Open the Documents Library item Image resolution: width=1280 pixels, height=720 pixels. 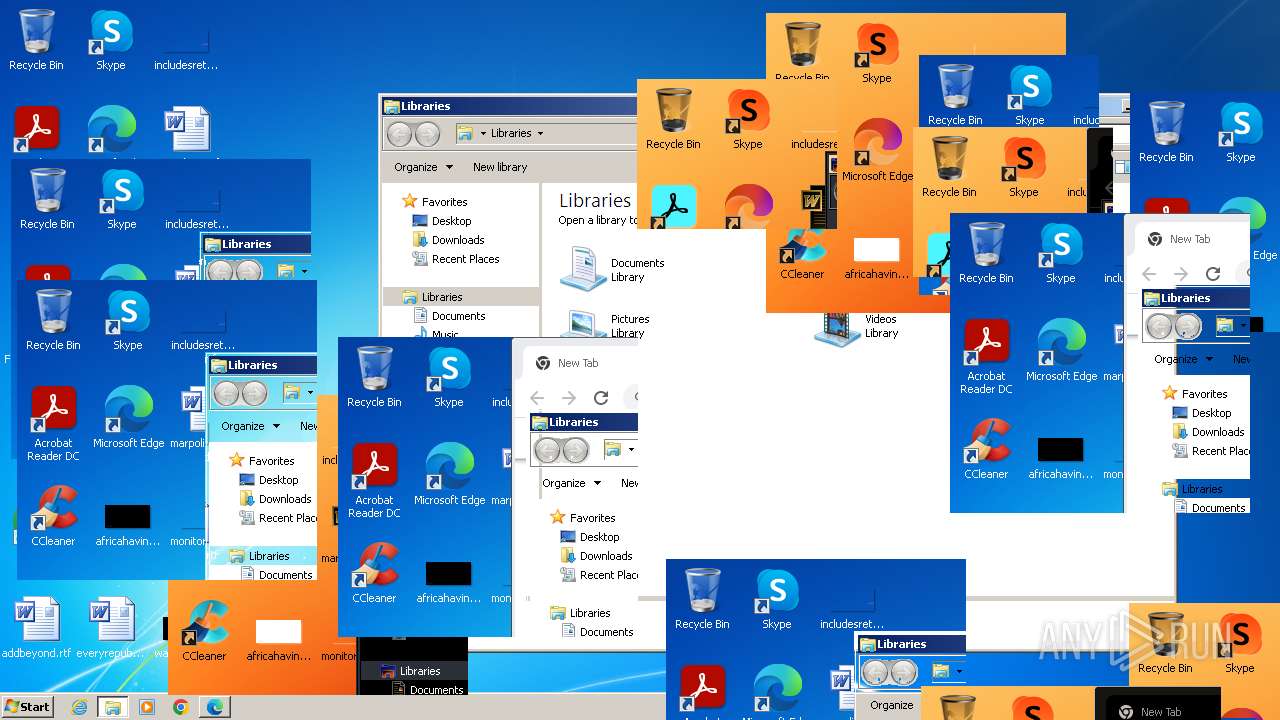pyautogui.click(x=613, y=270)
